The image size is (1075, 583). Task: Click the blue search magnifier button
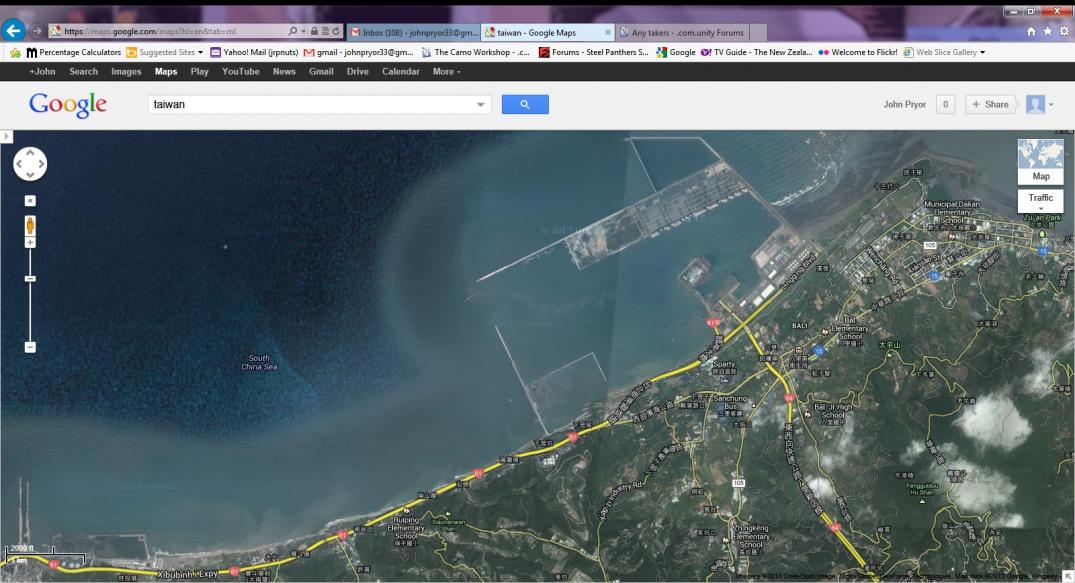coord(525,104)
